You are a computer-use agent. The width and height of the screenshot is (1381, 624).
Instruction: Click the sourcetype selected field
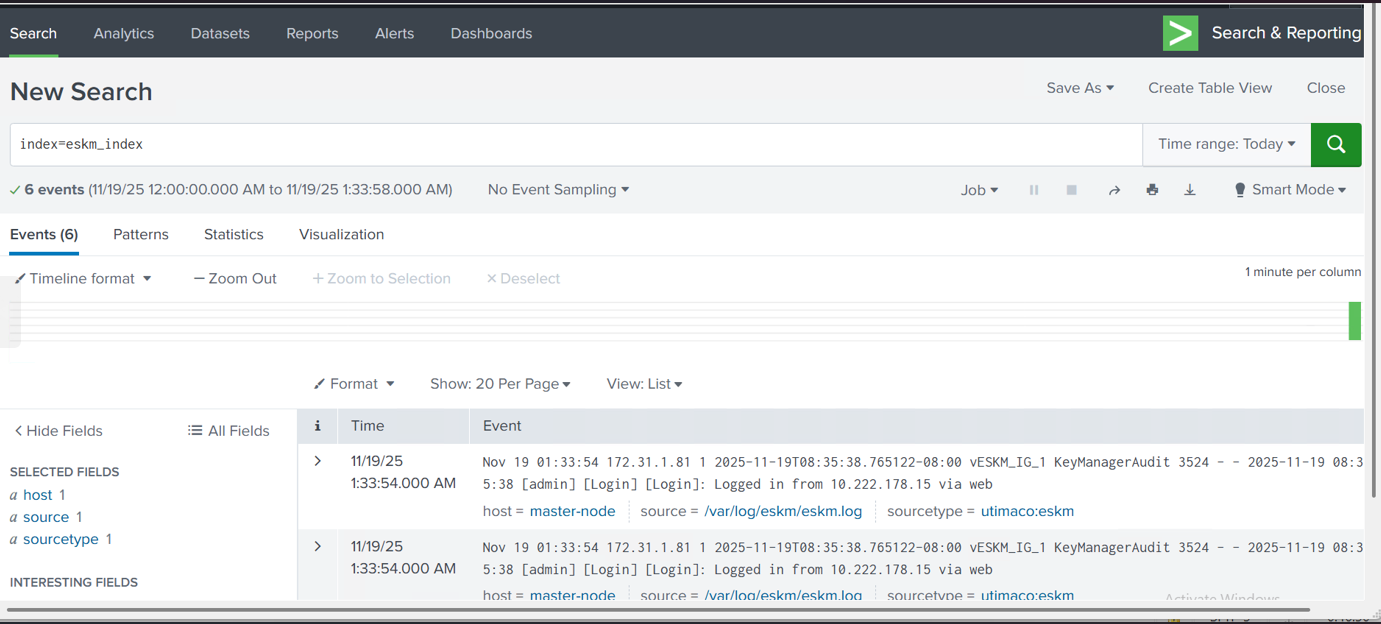(x=61, y=539)
